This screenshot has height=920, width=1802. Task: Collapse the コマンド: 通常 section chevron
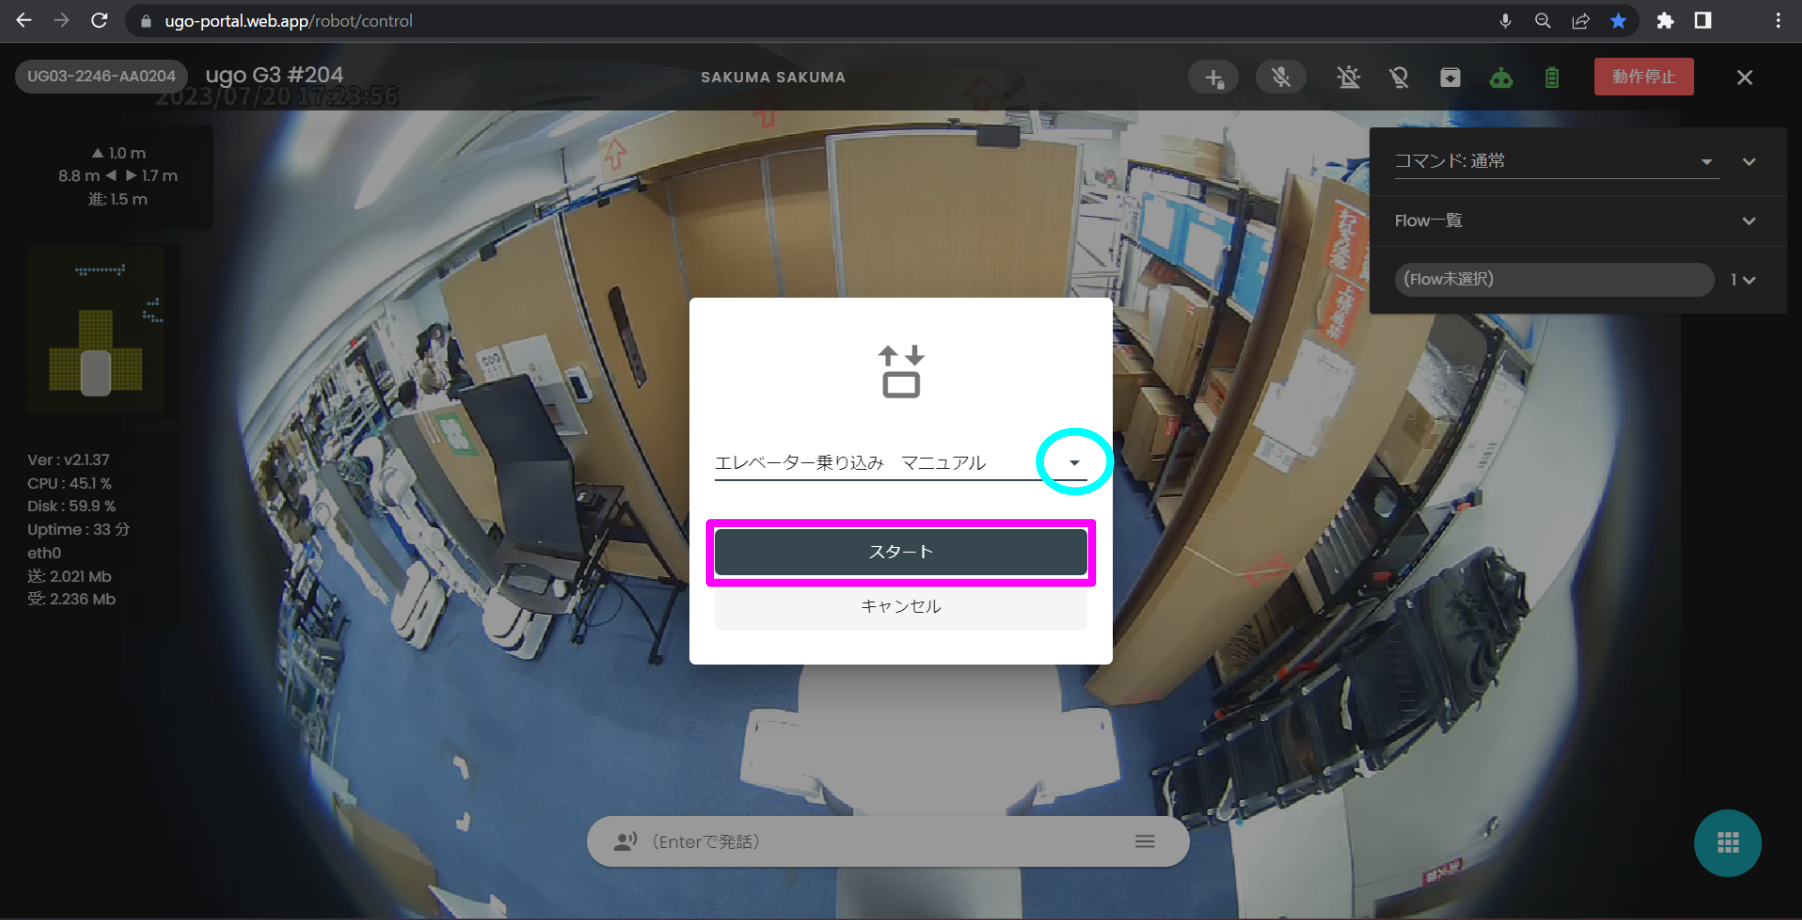coord(1750,161)
